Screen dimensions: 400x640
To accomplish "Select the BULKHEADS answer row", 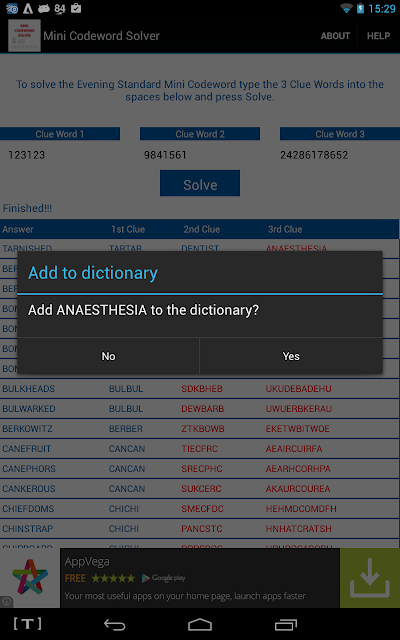I will tap(200, 389).
